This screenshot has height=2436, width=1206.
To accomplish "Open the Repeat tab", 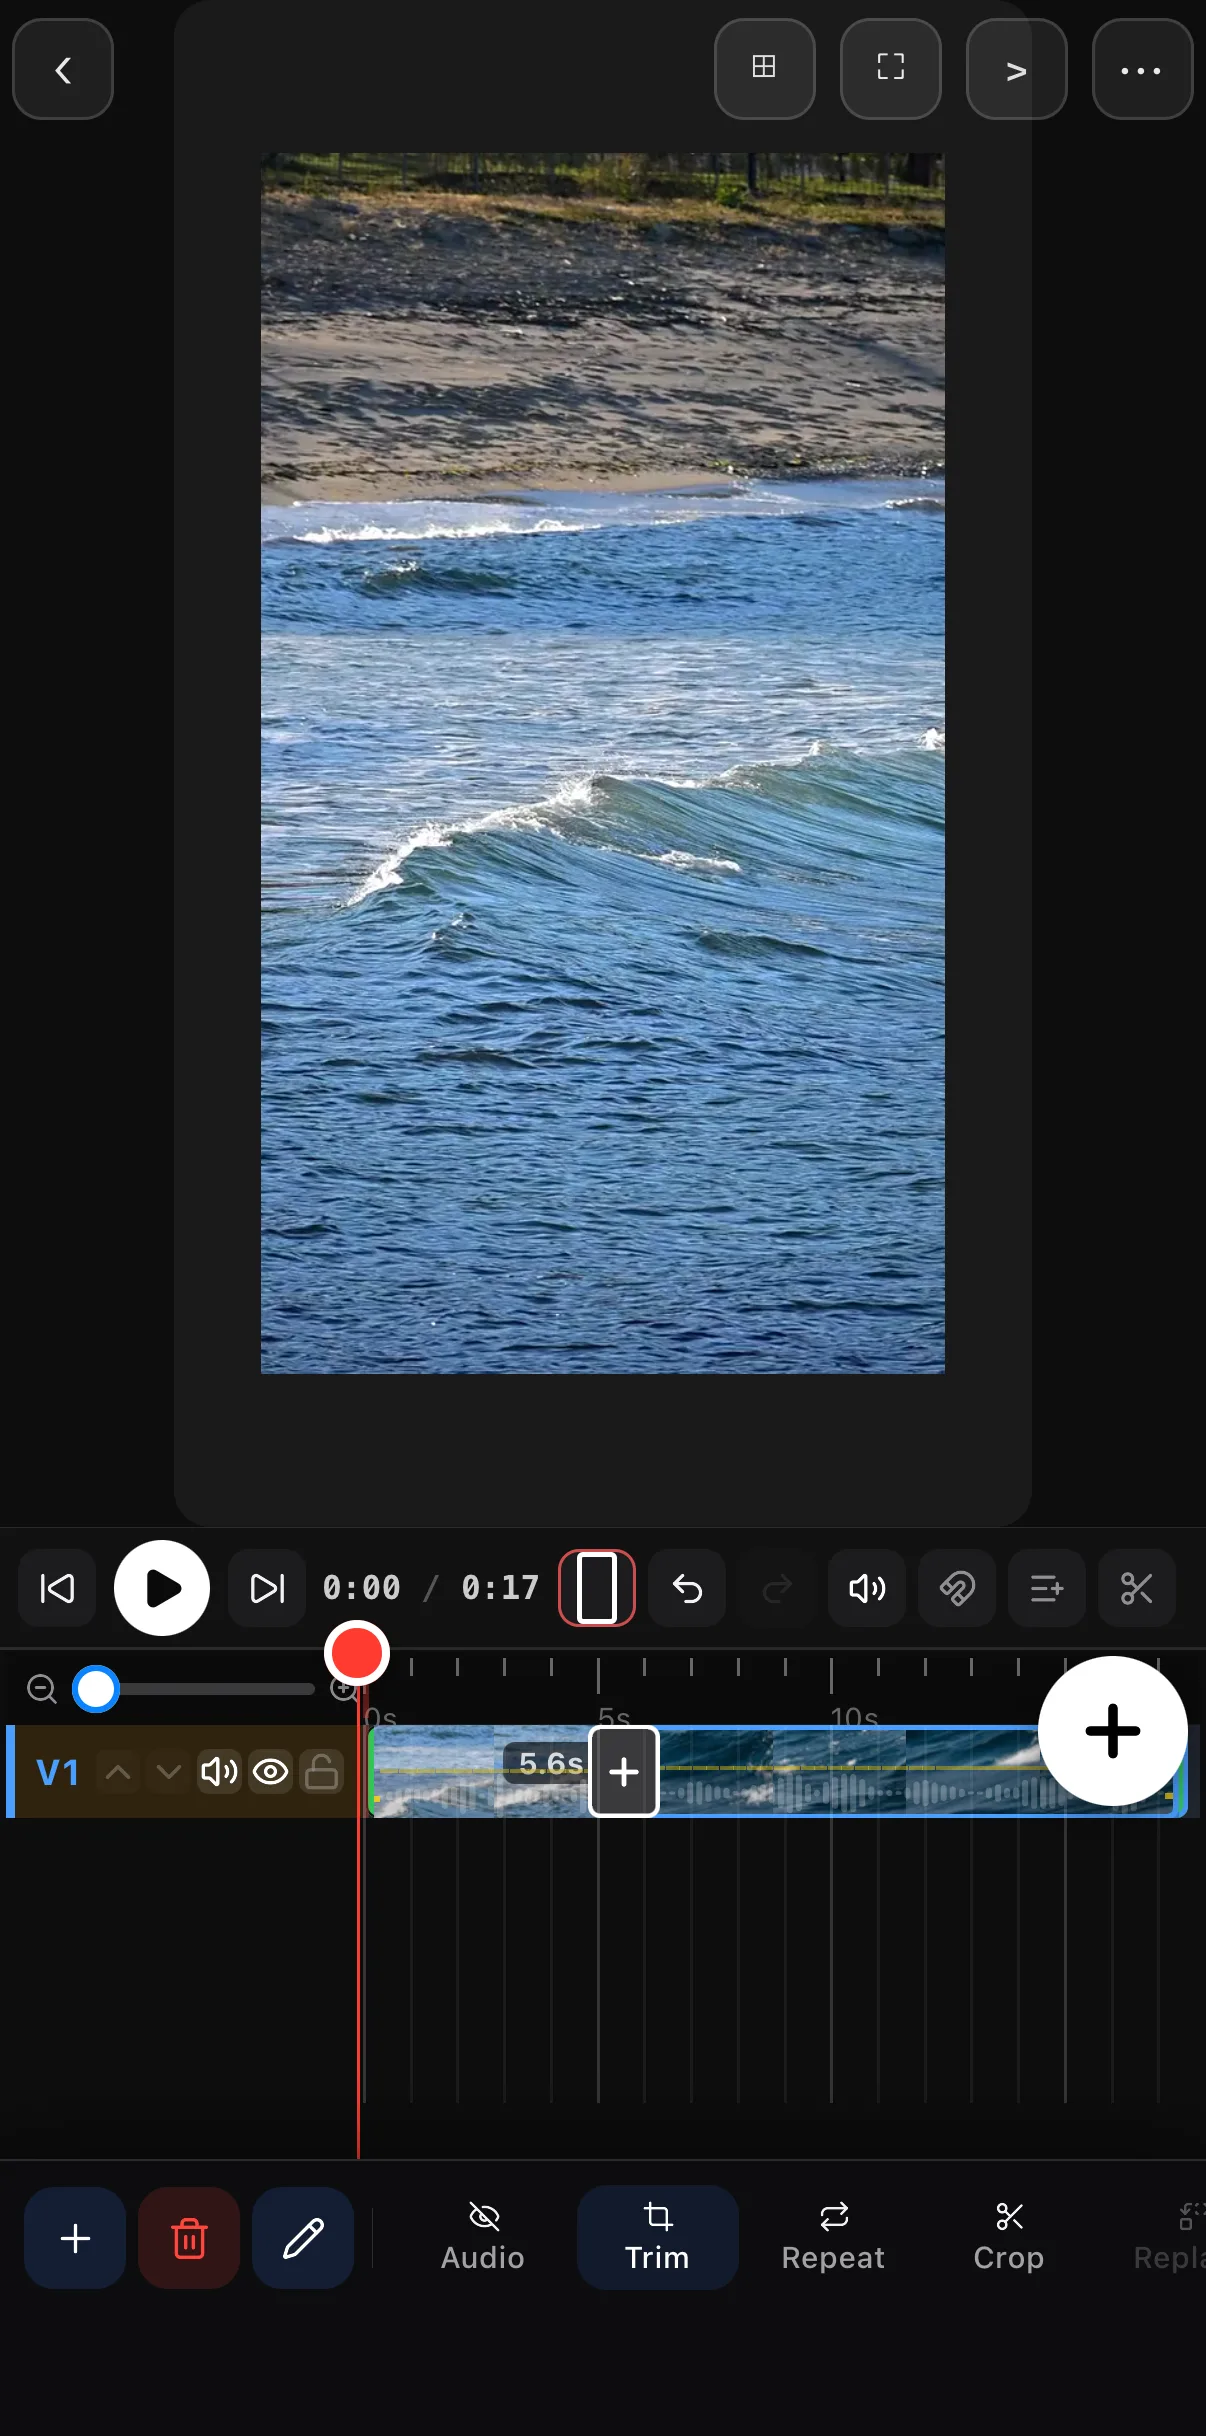I will click(x=833, y=2238).
